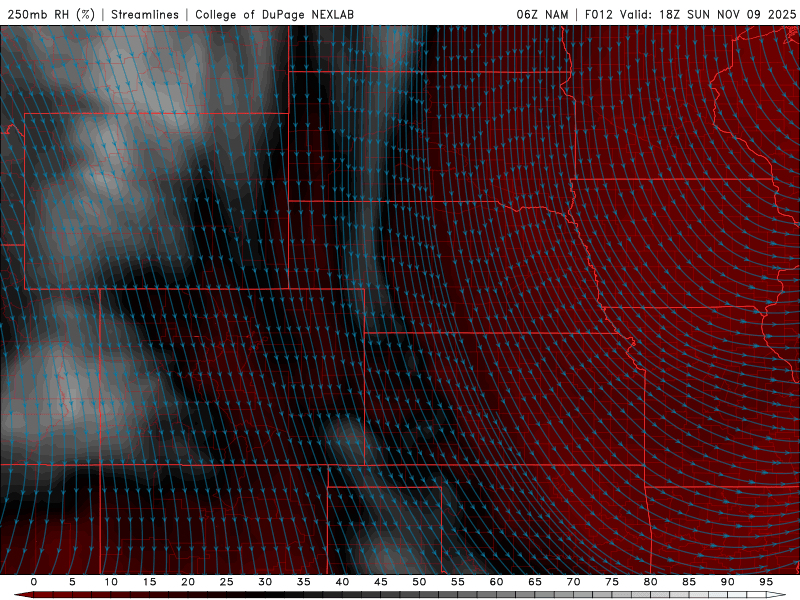Click the '75' value on the color scale
Image resolution: width=800 pixels, height=600 pixels.
612,582
